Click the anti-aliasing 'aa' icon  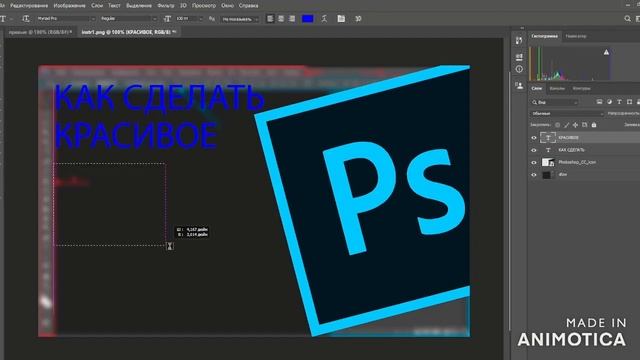point(211,19)
